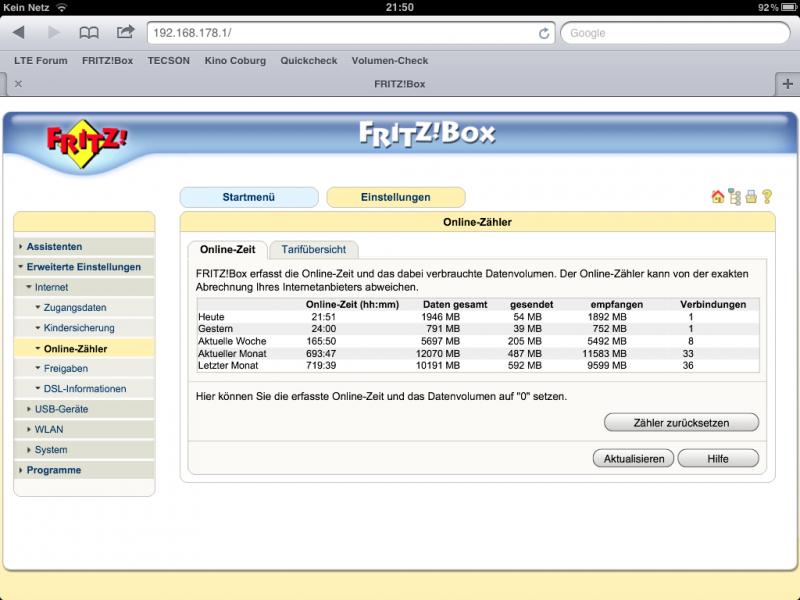Click the Aktueller Monat row label
Image resolution: width=800 pixels, height=600 pixels.
pyautogui.click(x=232, y=354)
